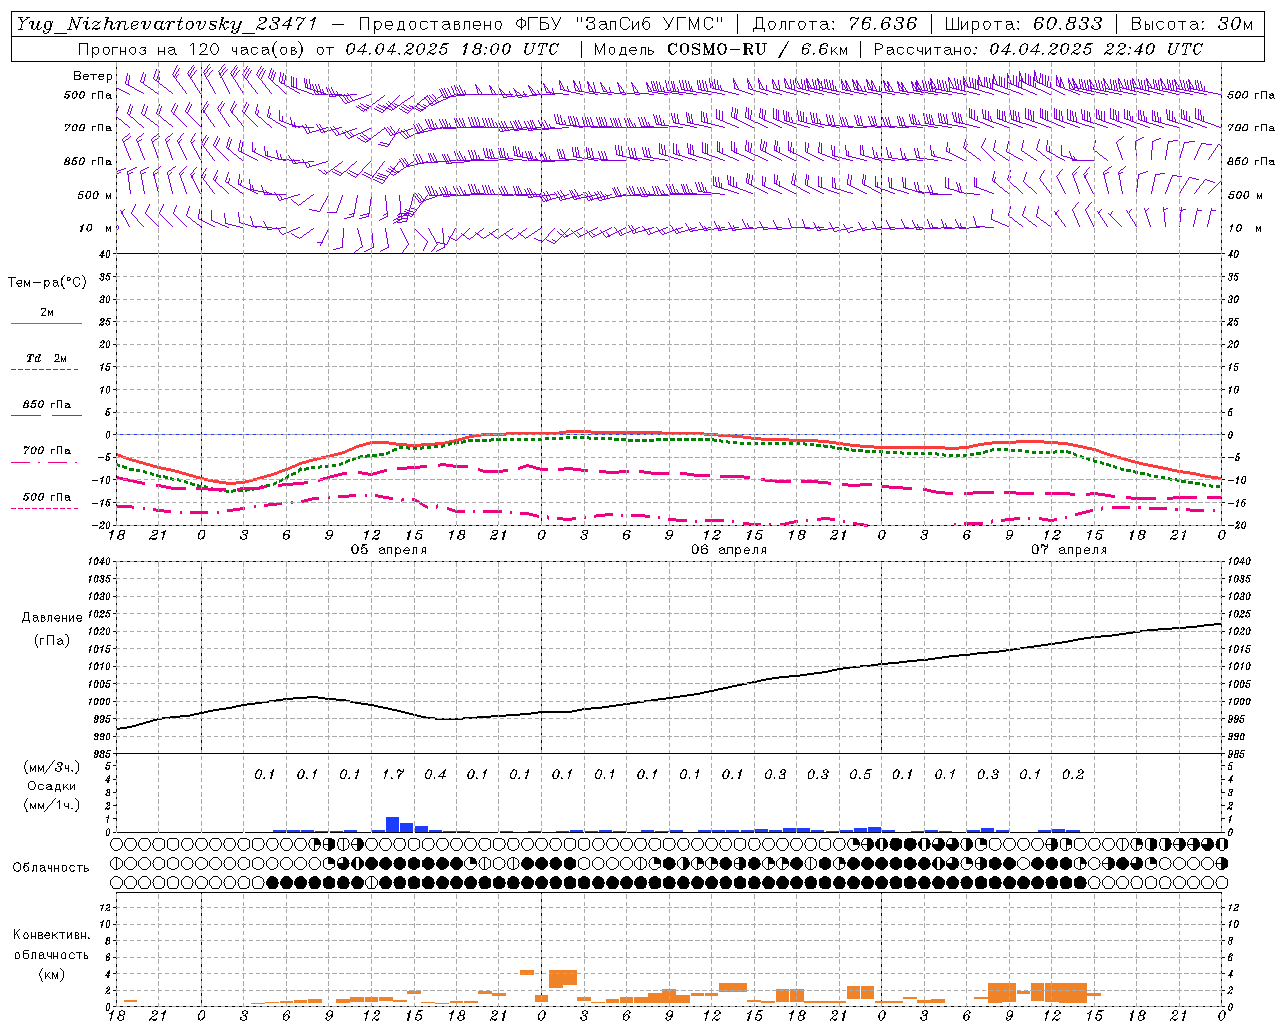Click the Давление pressure panel label
Screen dimensions: 1280x1024
coord(50,618)
